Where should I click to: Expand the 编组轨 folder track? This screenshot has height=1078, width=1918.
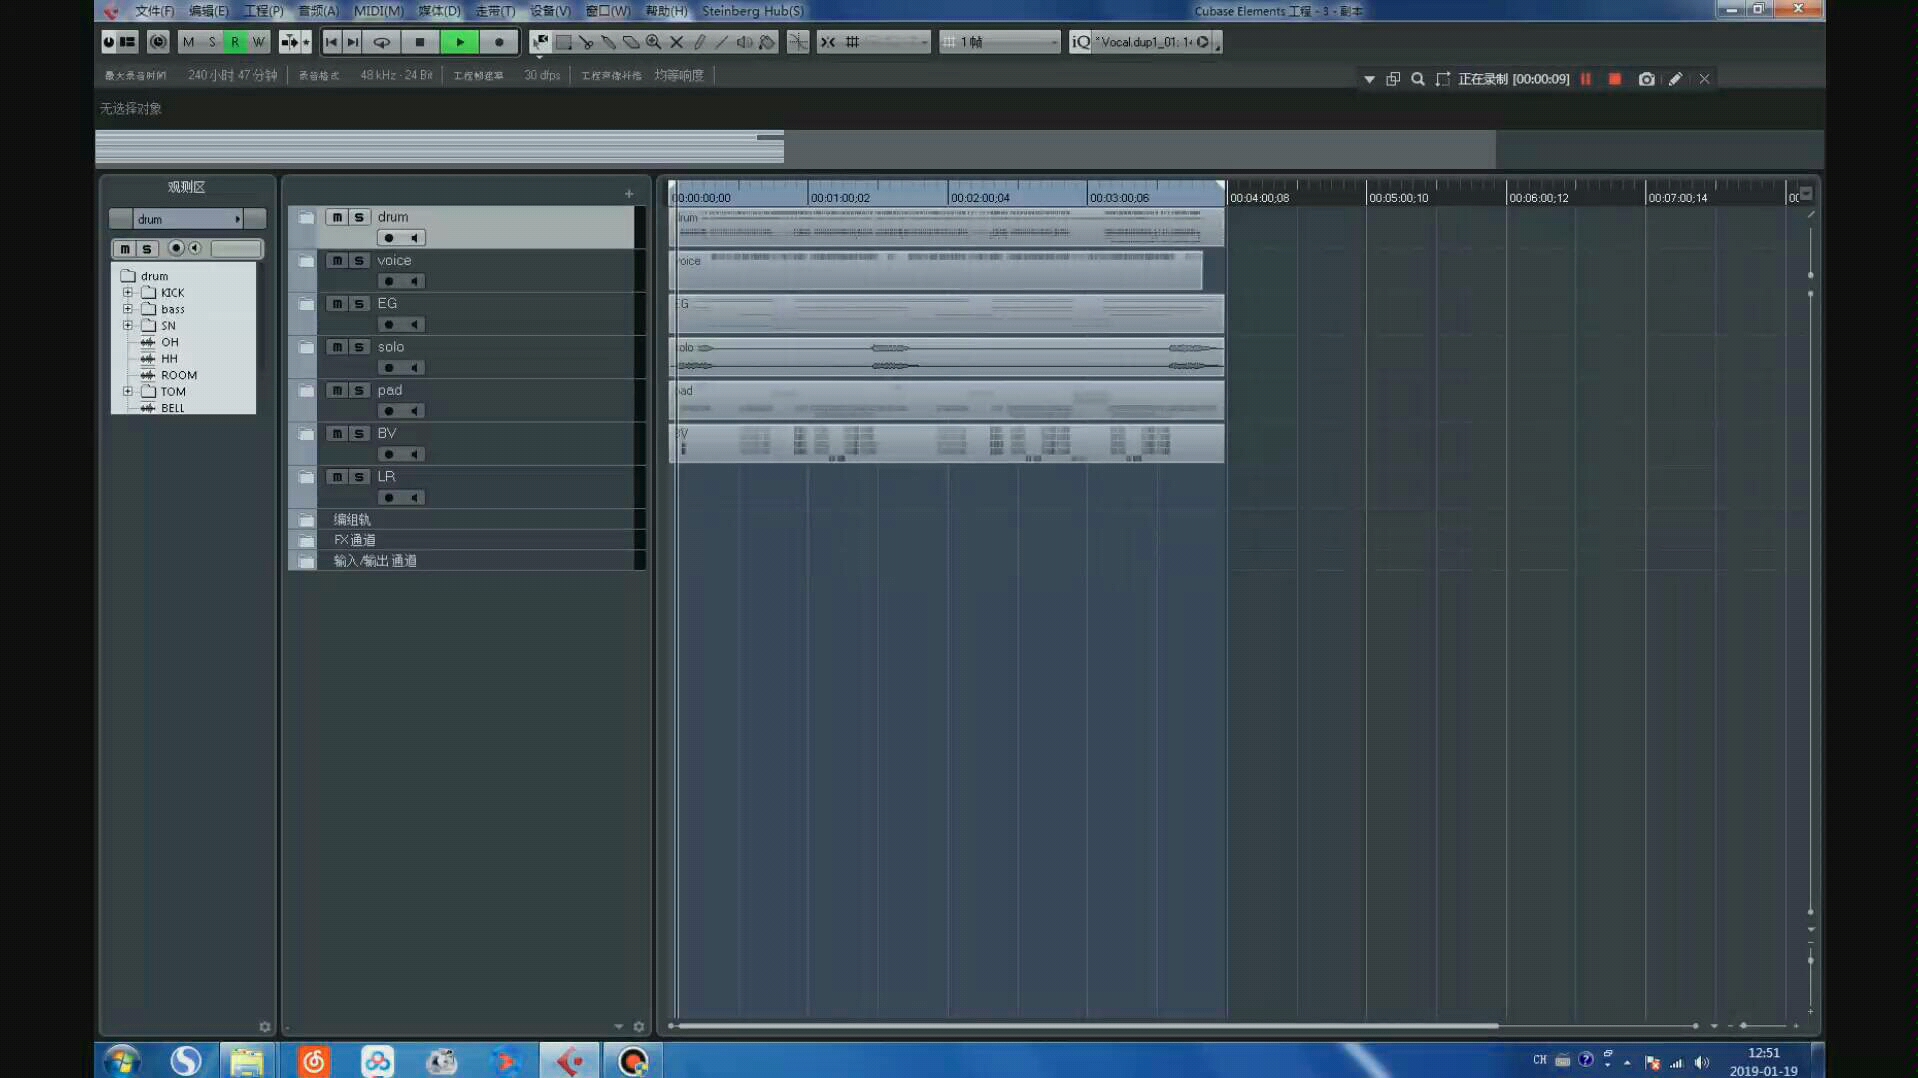coord(306,520)
